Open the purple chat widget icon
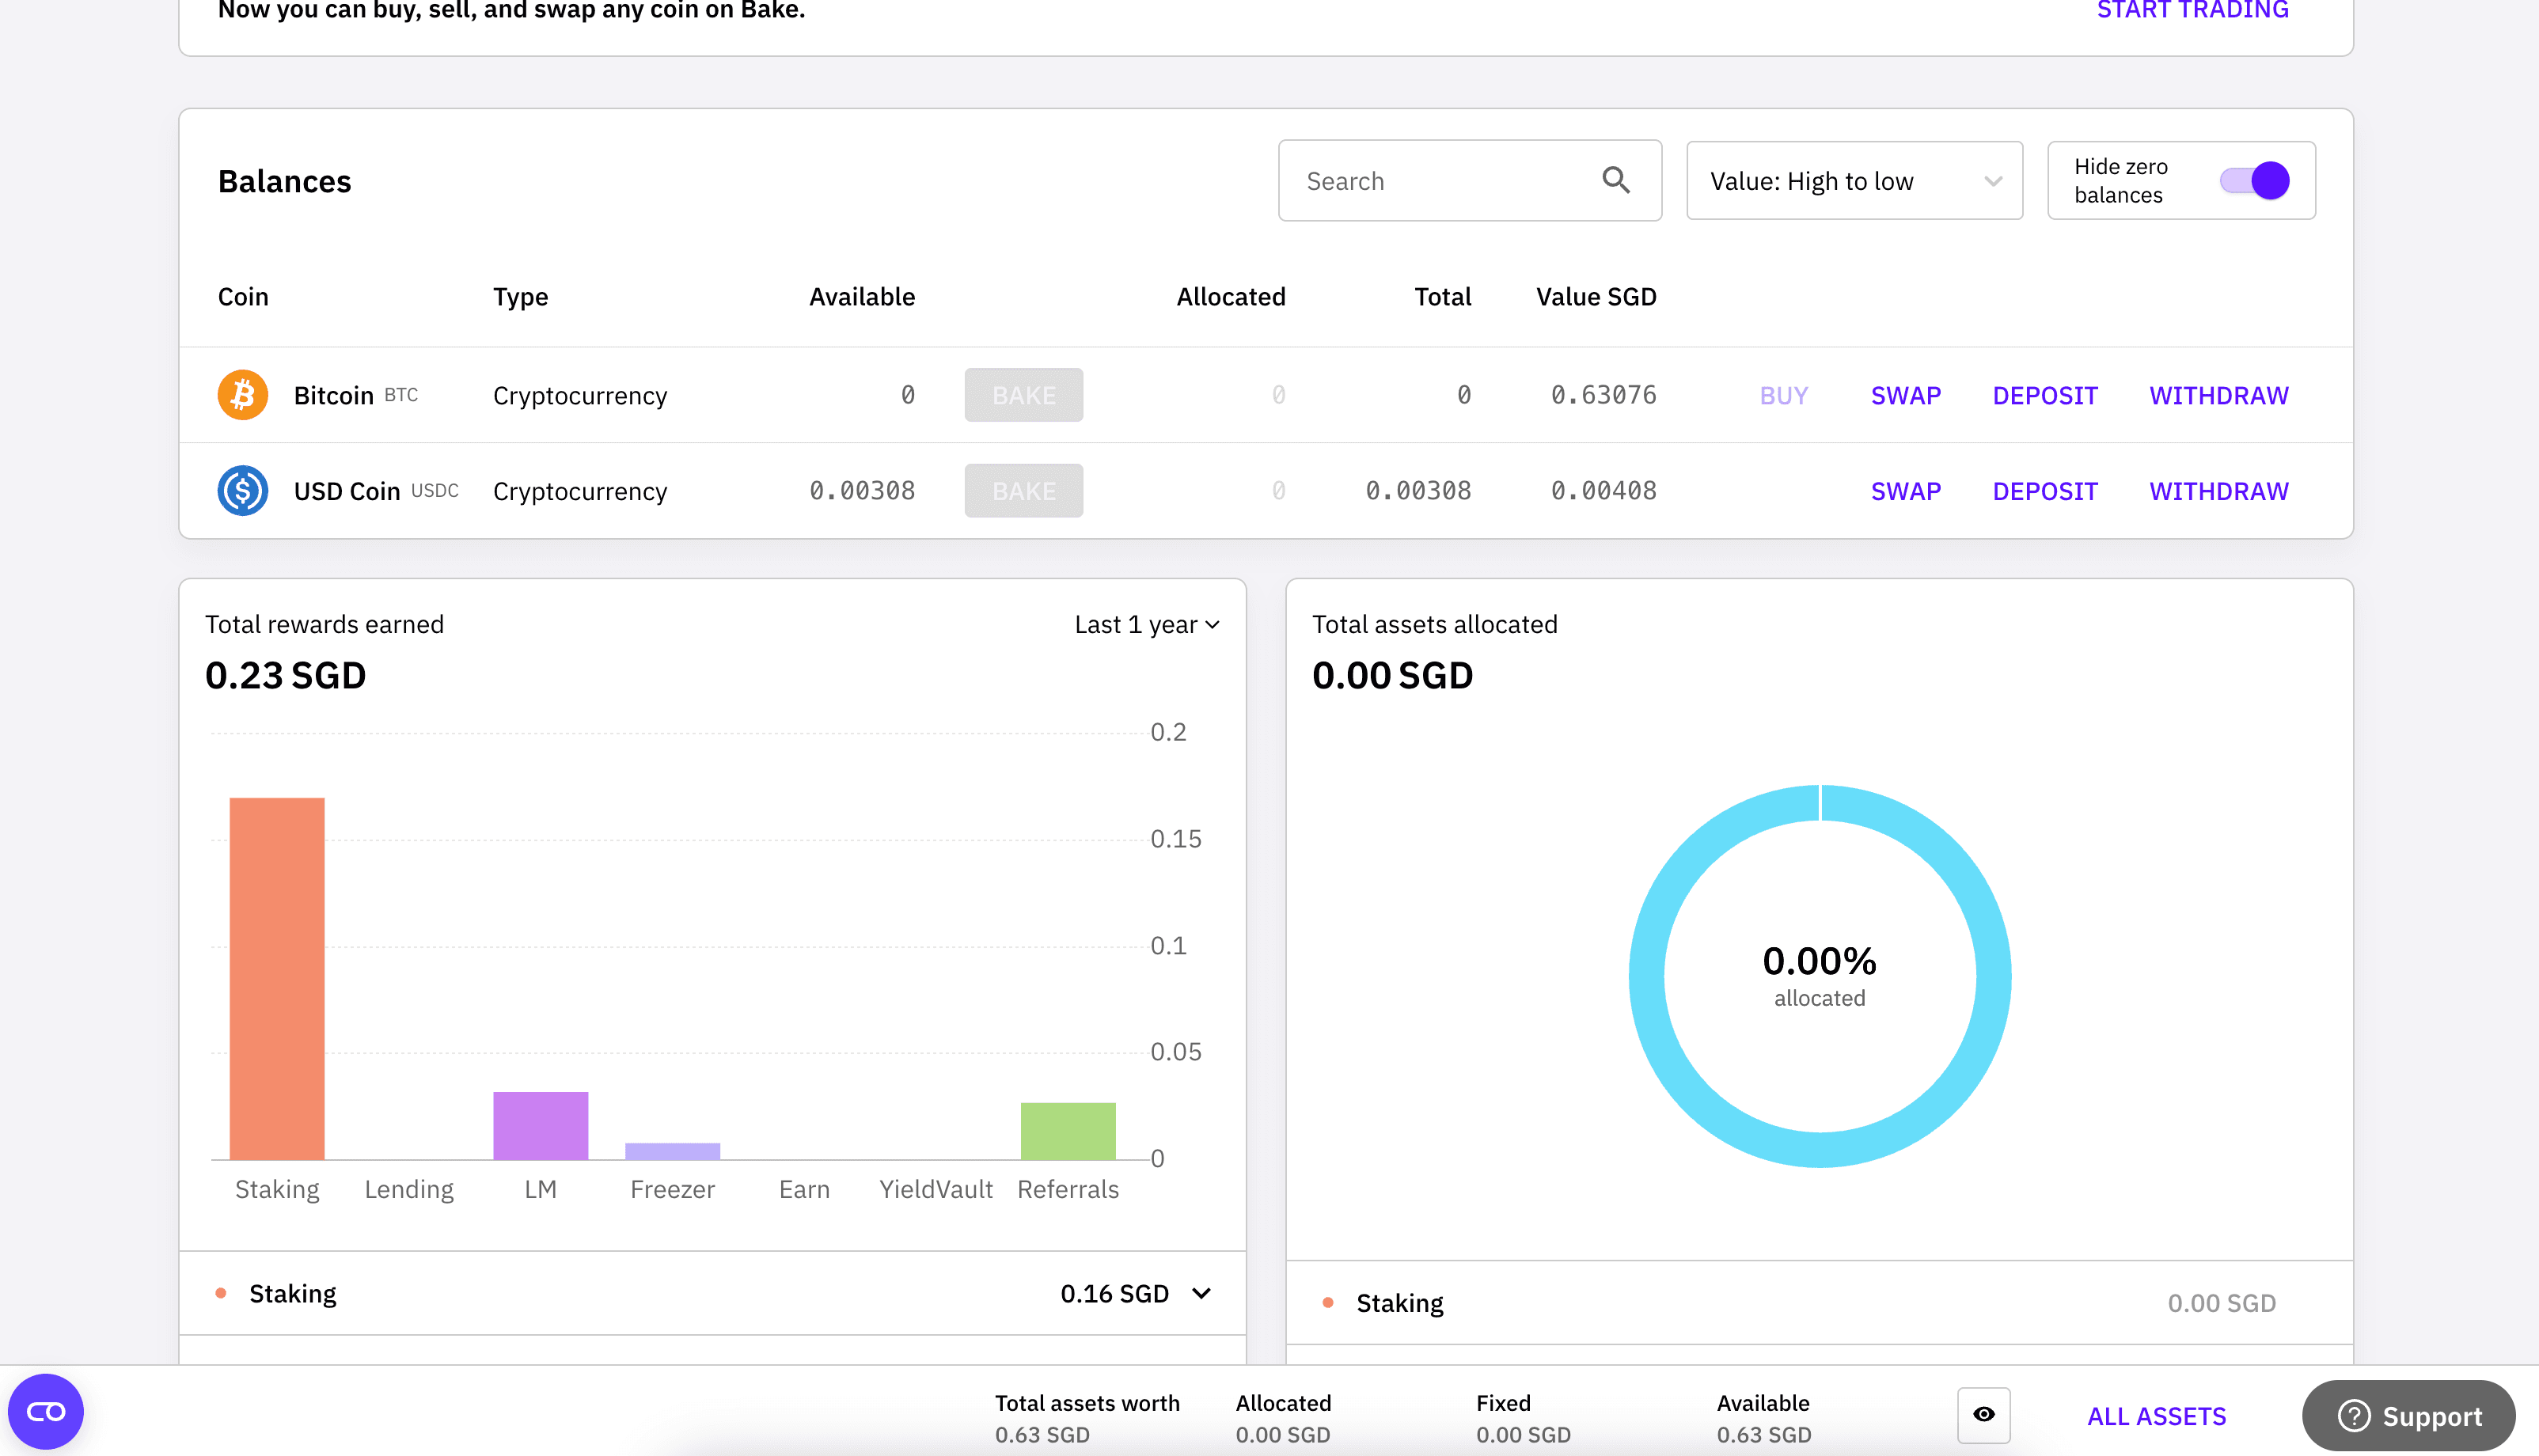Viewport: 2539px width, 1456px height. tap(46, 1412)
